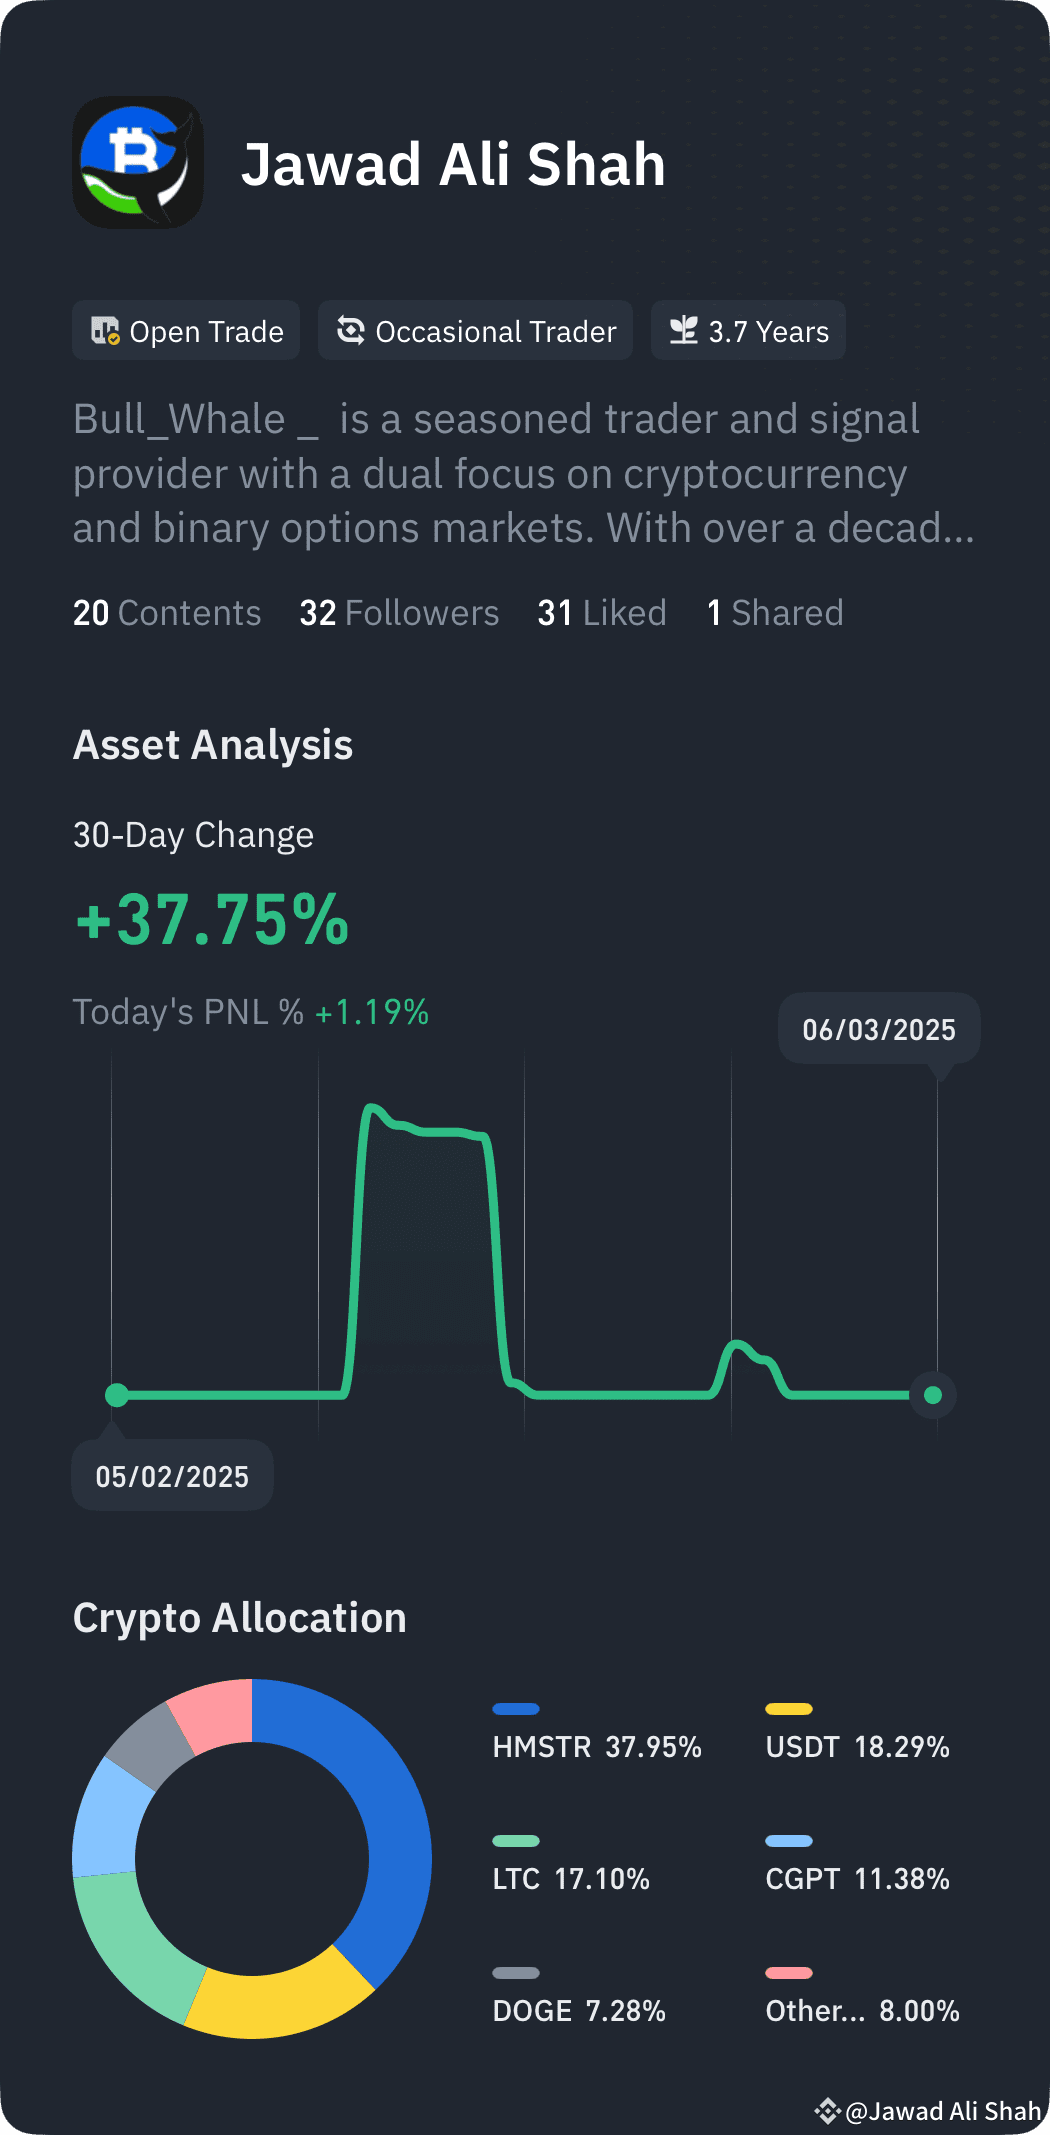Image resolution: width=1050 pixels, height=2135 pixels.
Task: Click the Occasional Trader refresh icon
Action: coord(351,330)
